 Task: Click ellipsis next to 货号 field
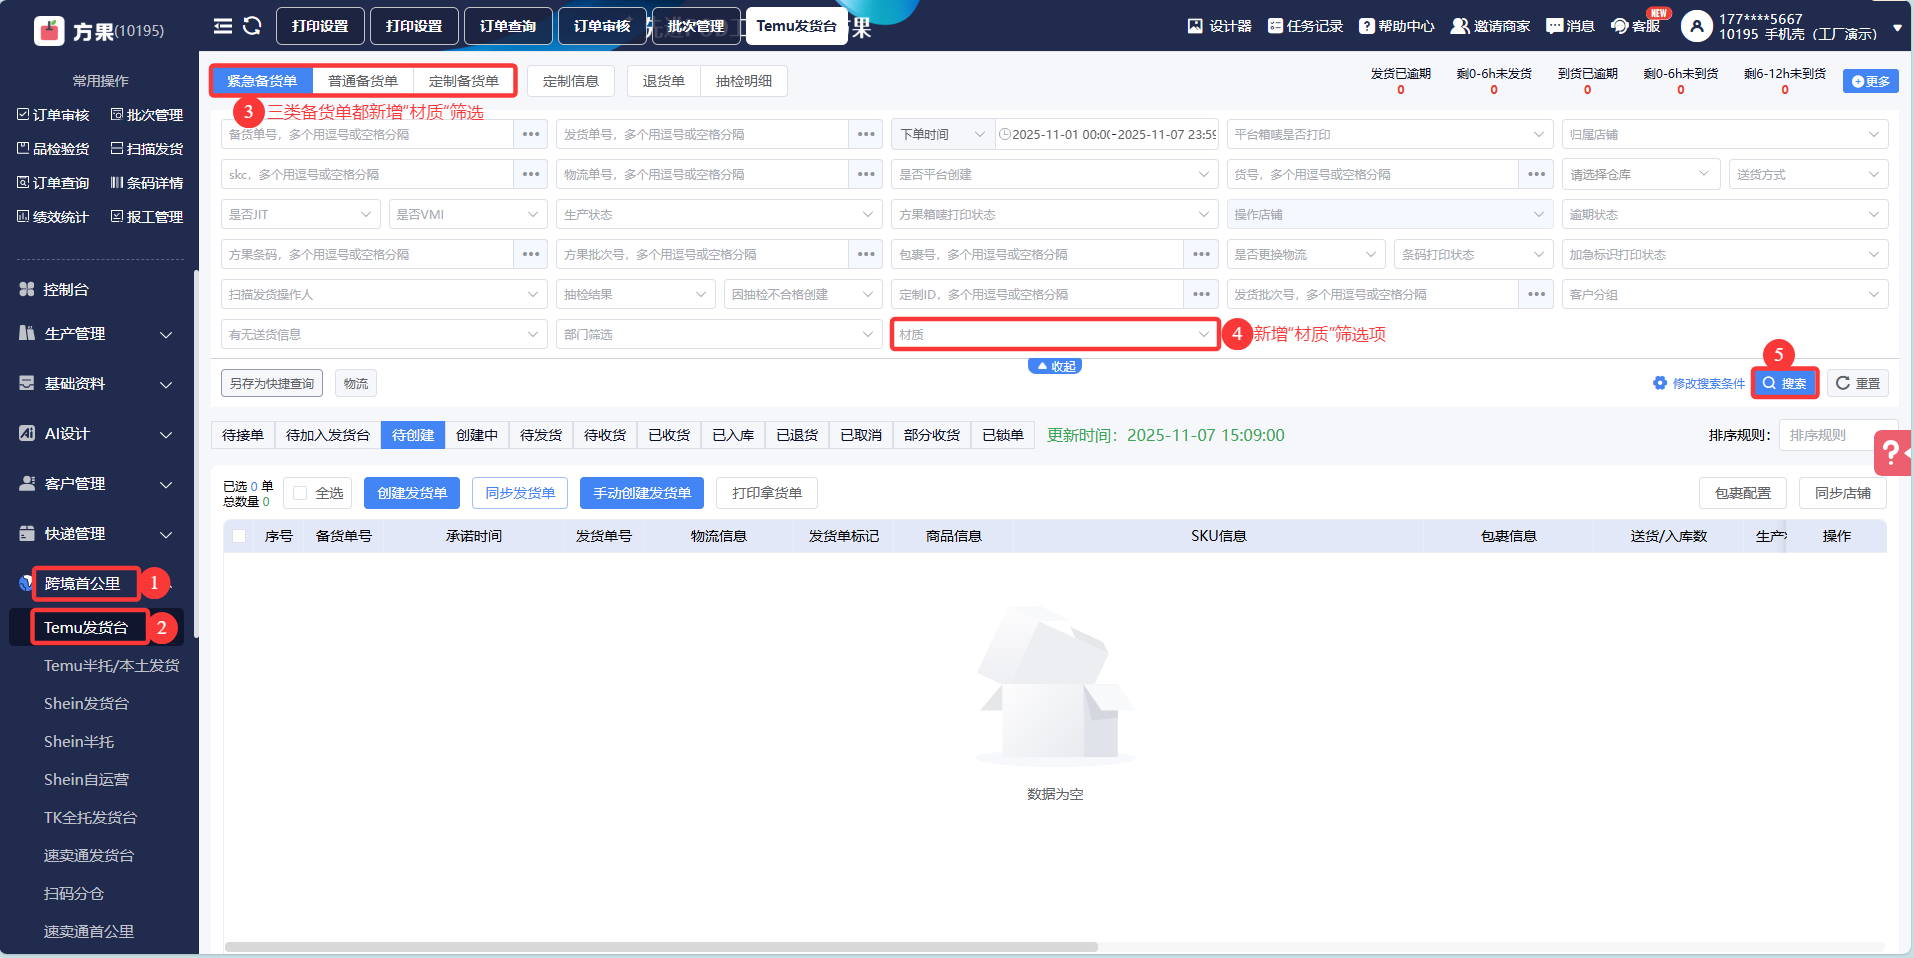coord(1536,174)
